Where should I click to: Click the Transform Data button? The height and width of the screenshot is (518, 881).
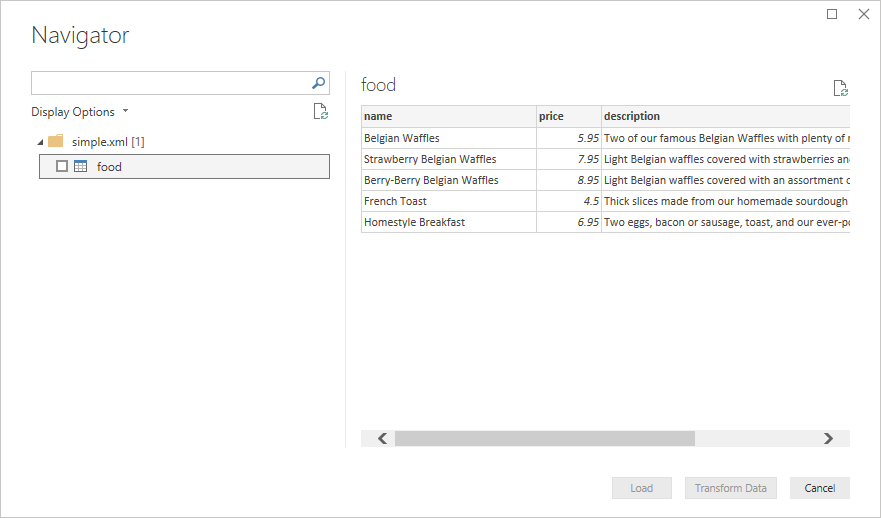730,488
